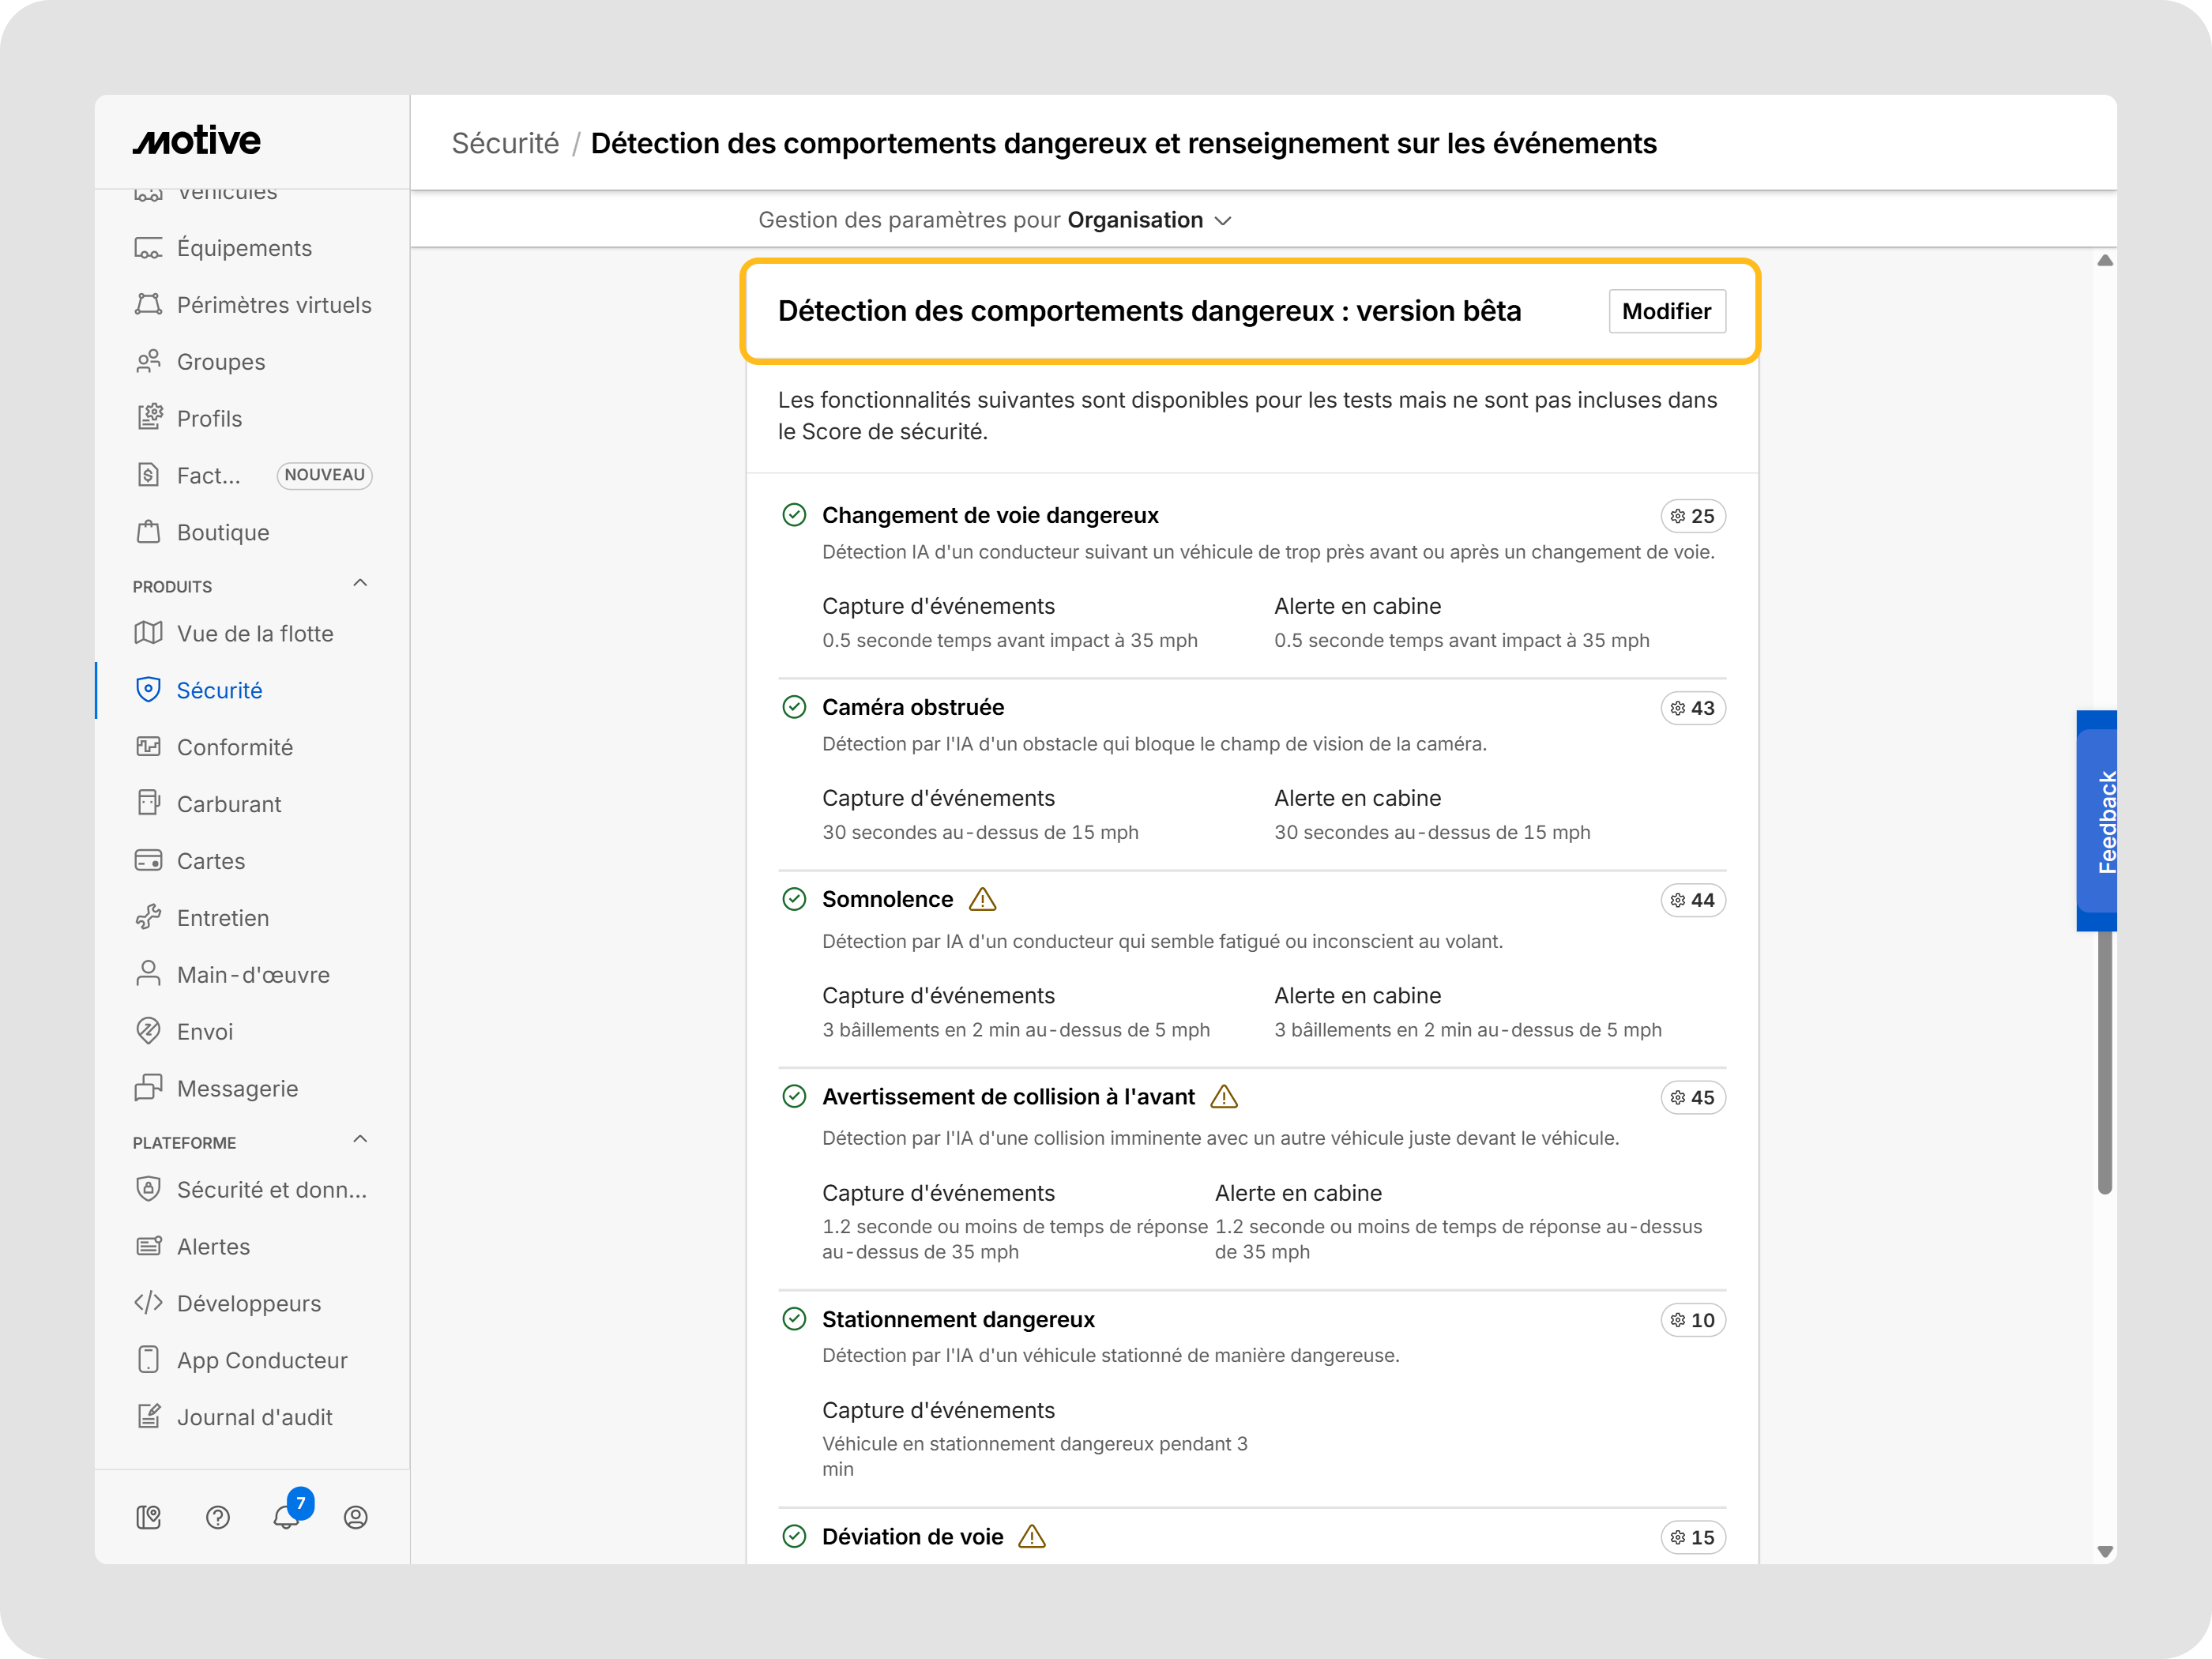Collapse the PRODUITS section
The width and height of the screenshot is (2212, 1659).
[x=360, y=584]
